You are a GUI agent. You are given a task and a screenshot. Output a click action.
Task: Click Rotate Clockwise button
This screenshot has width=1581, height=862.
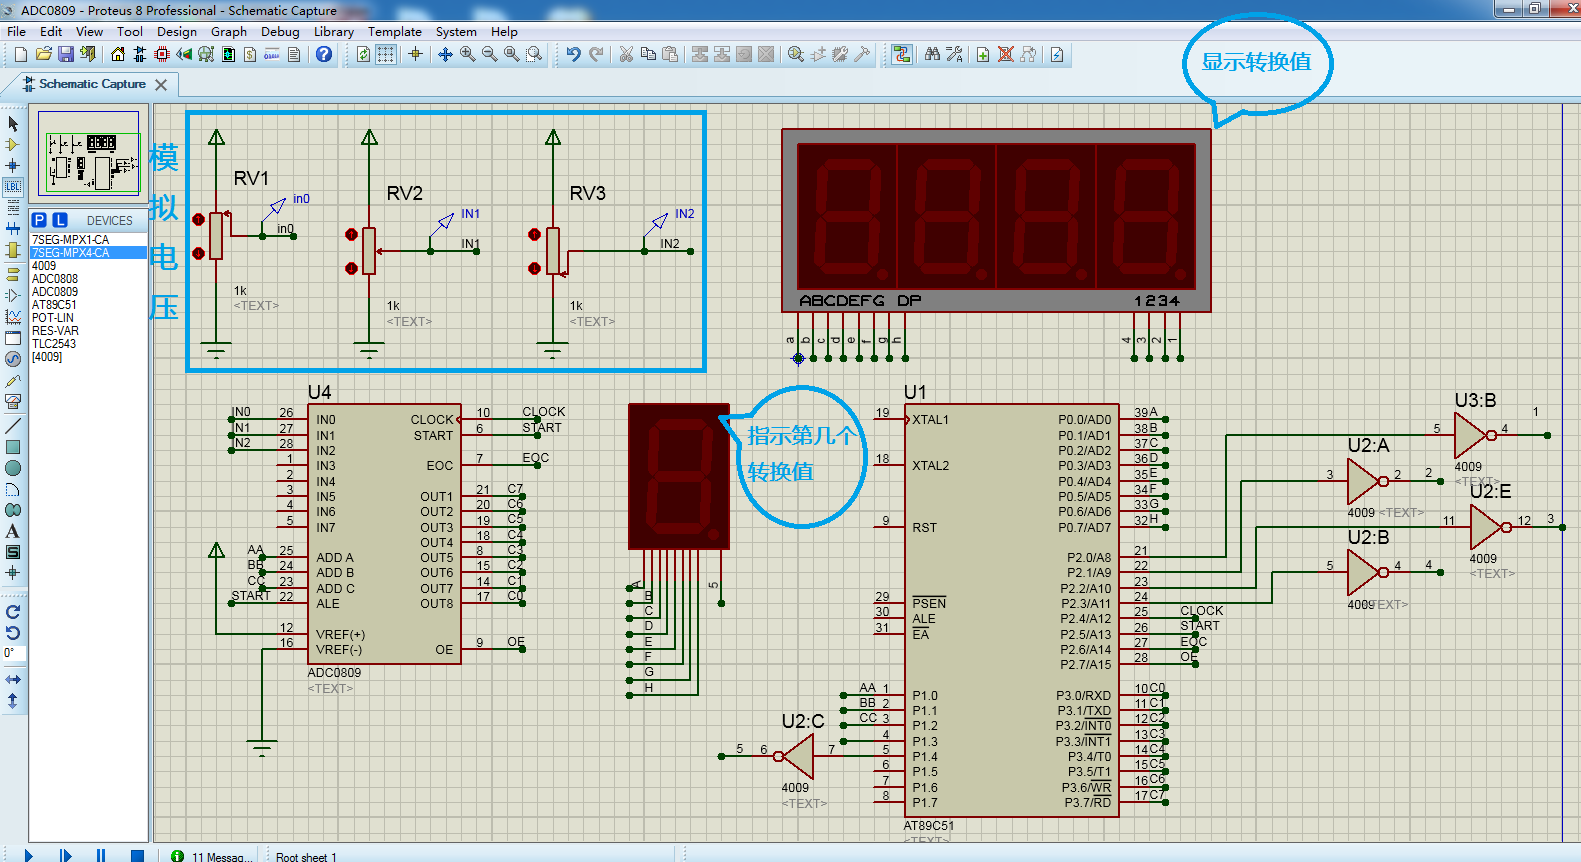pos(13,611)
